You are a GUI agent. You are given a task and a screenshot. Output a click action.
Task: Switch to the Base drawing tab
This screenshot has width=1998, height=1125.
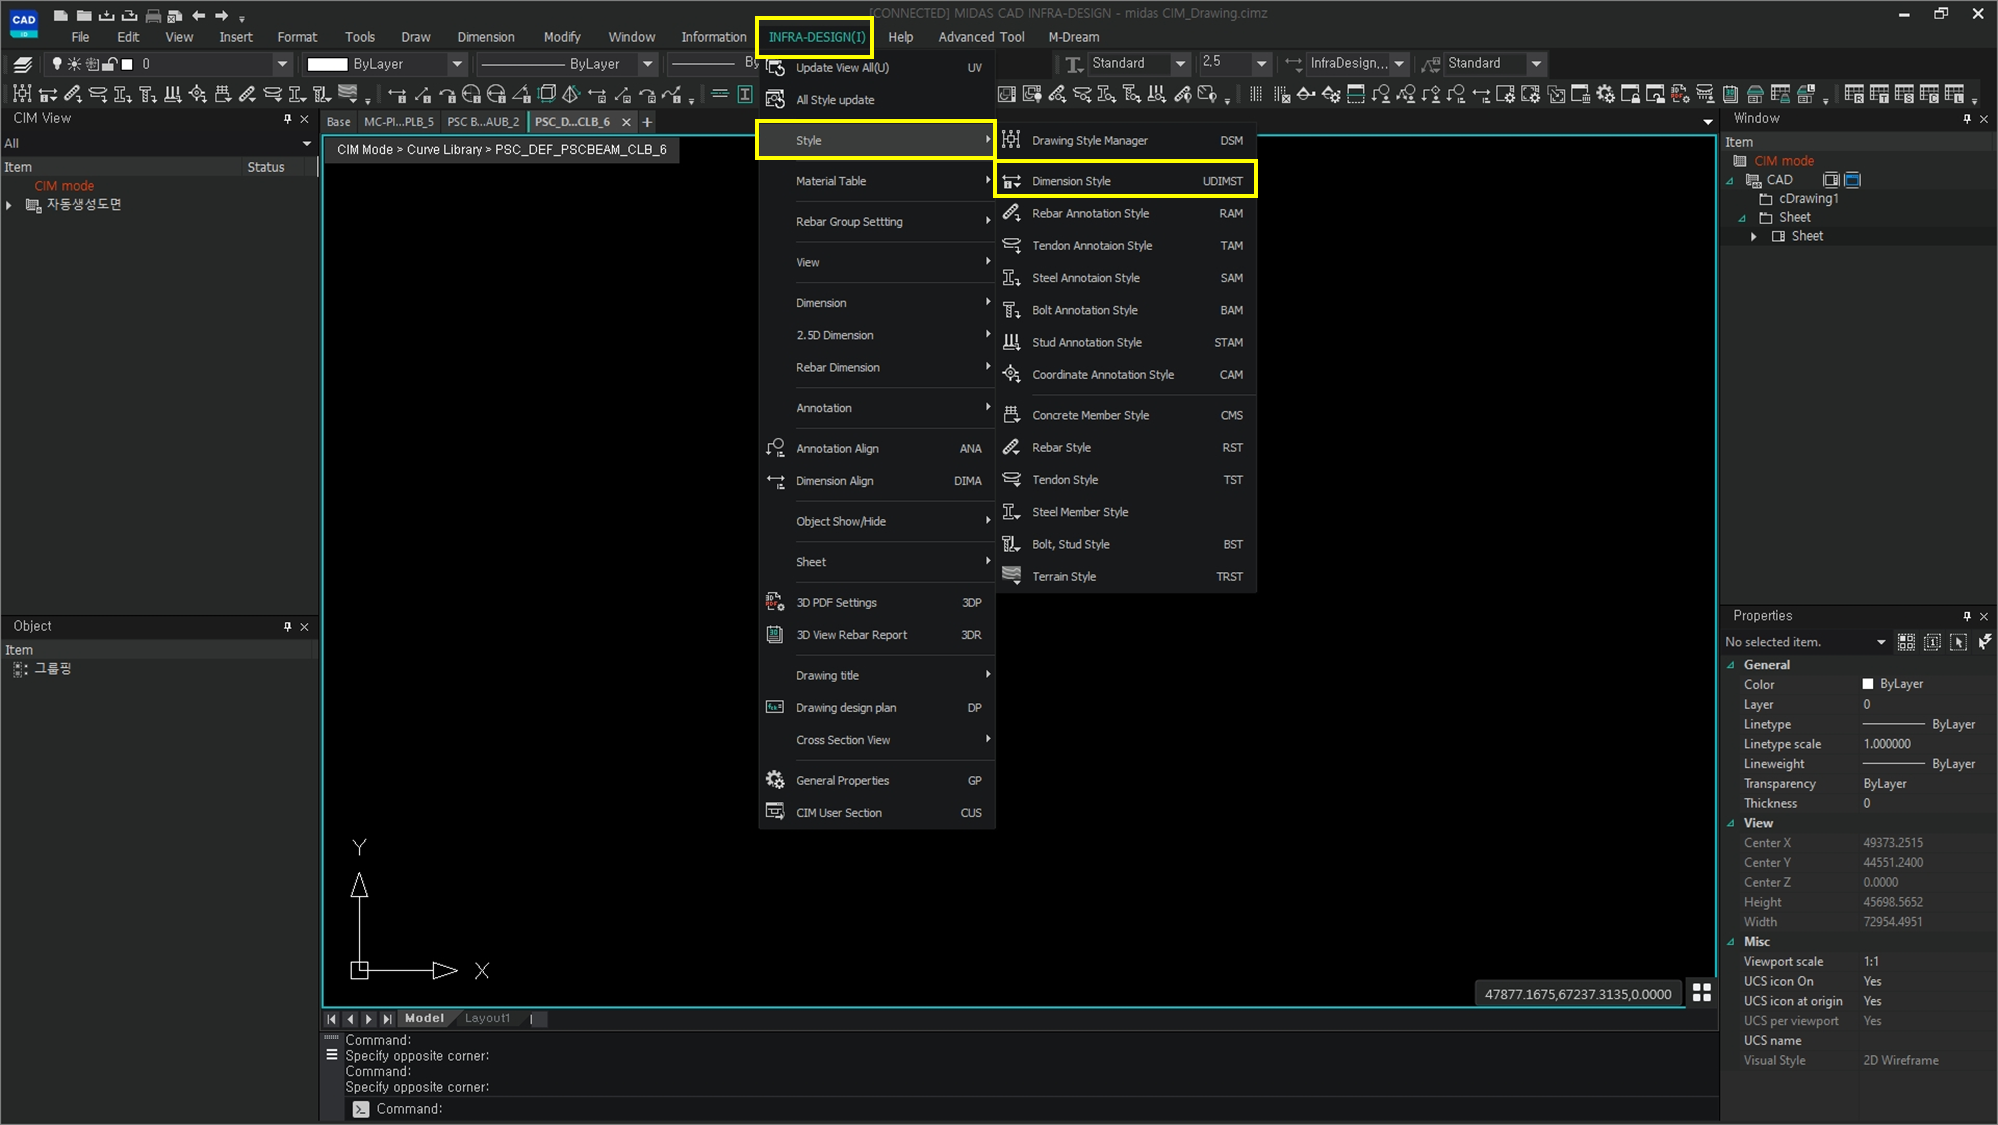(x=339, y=122)
